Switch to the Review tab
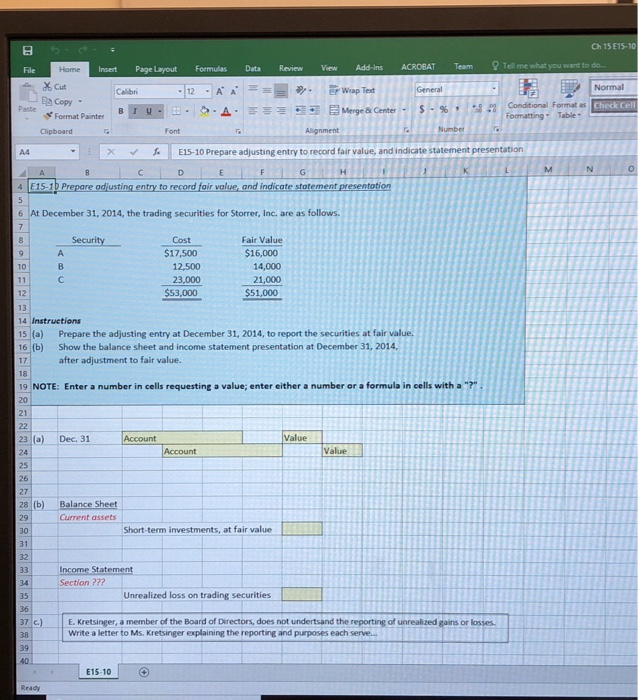 click(291, 68)
